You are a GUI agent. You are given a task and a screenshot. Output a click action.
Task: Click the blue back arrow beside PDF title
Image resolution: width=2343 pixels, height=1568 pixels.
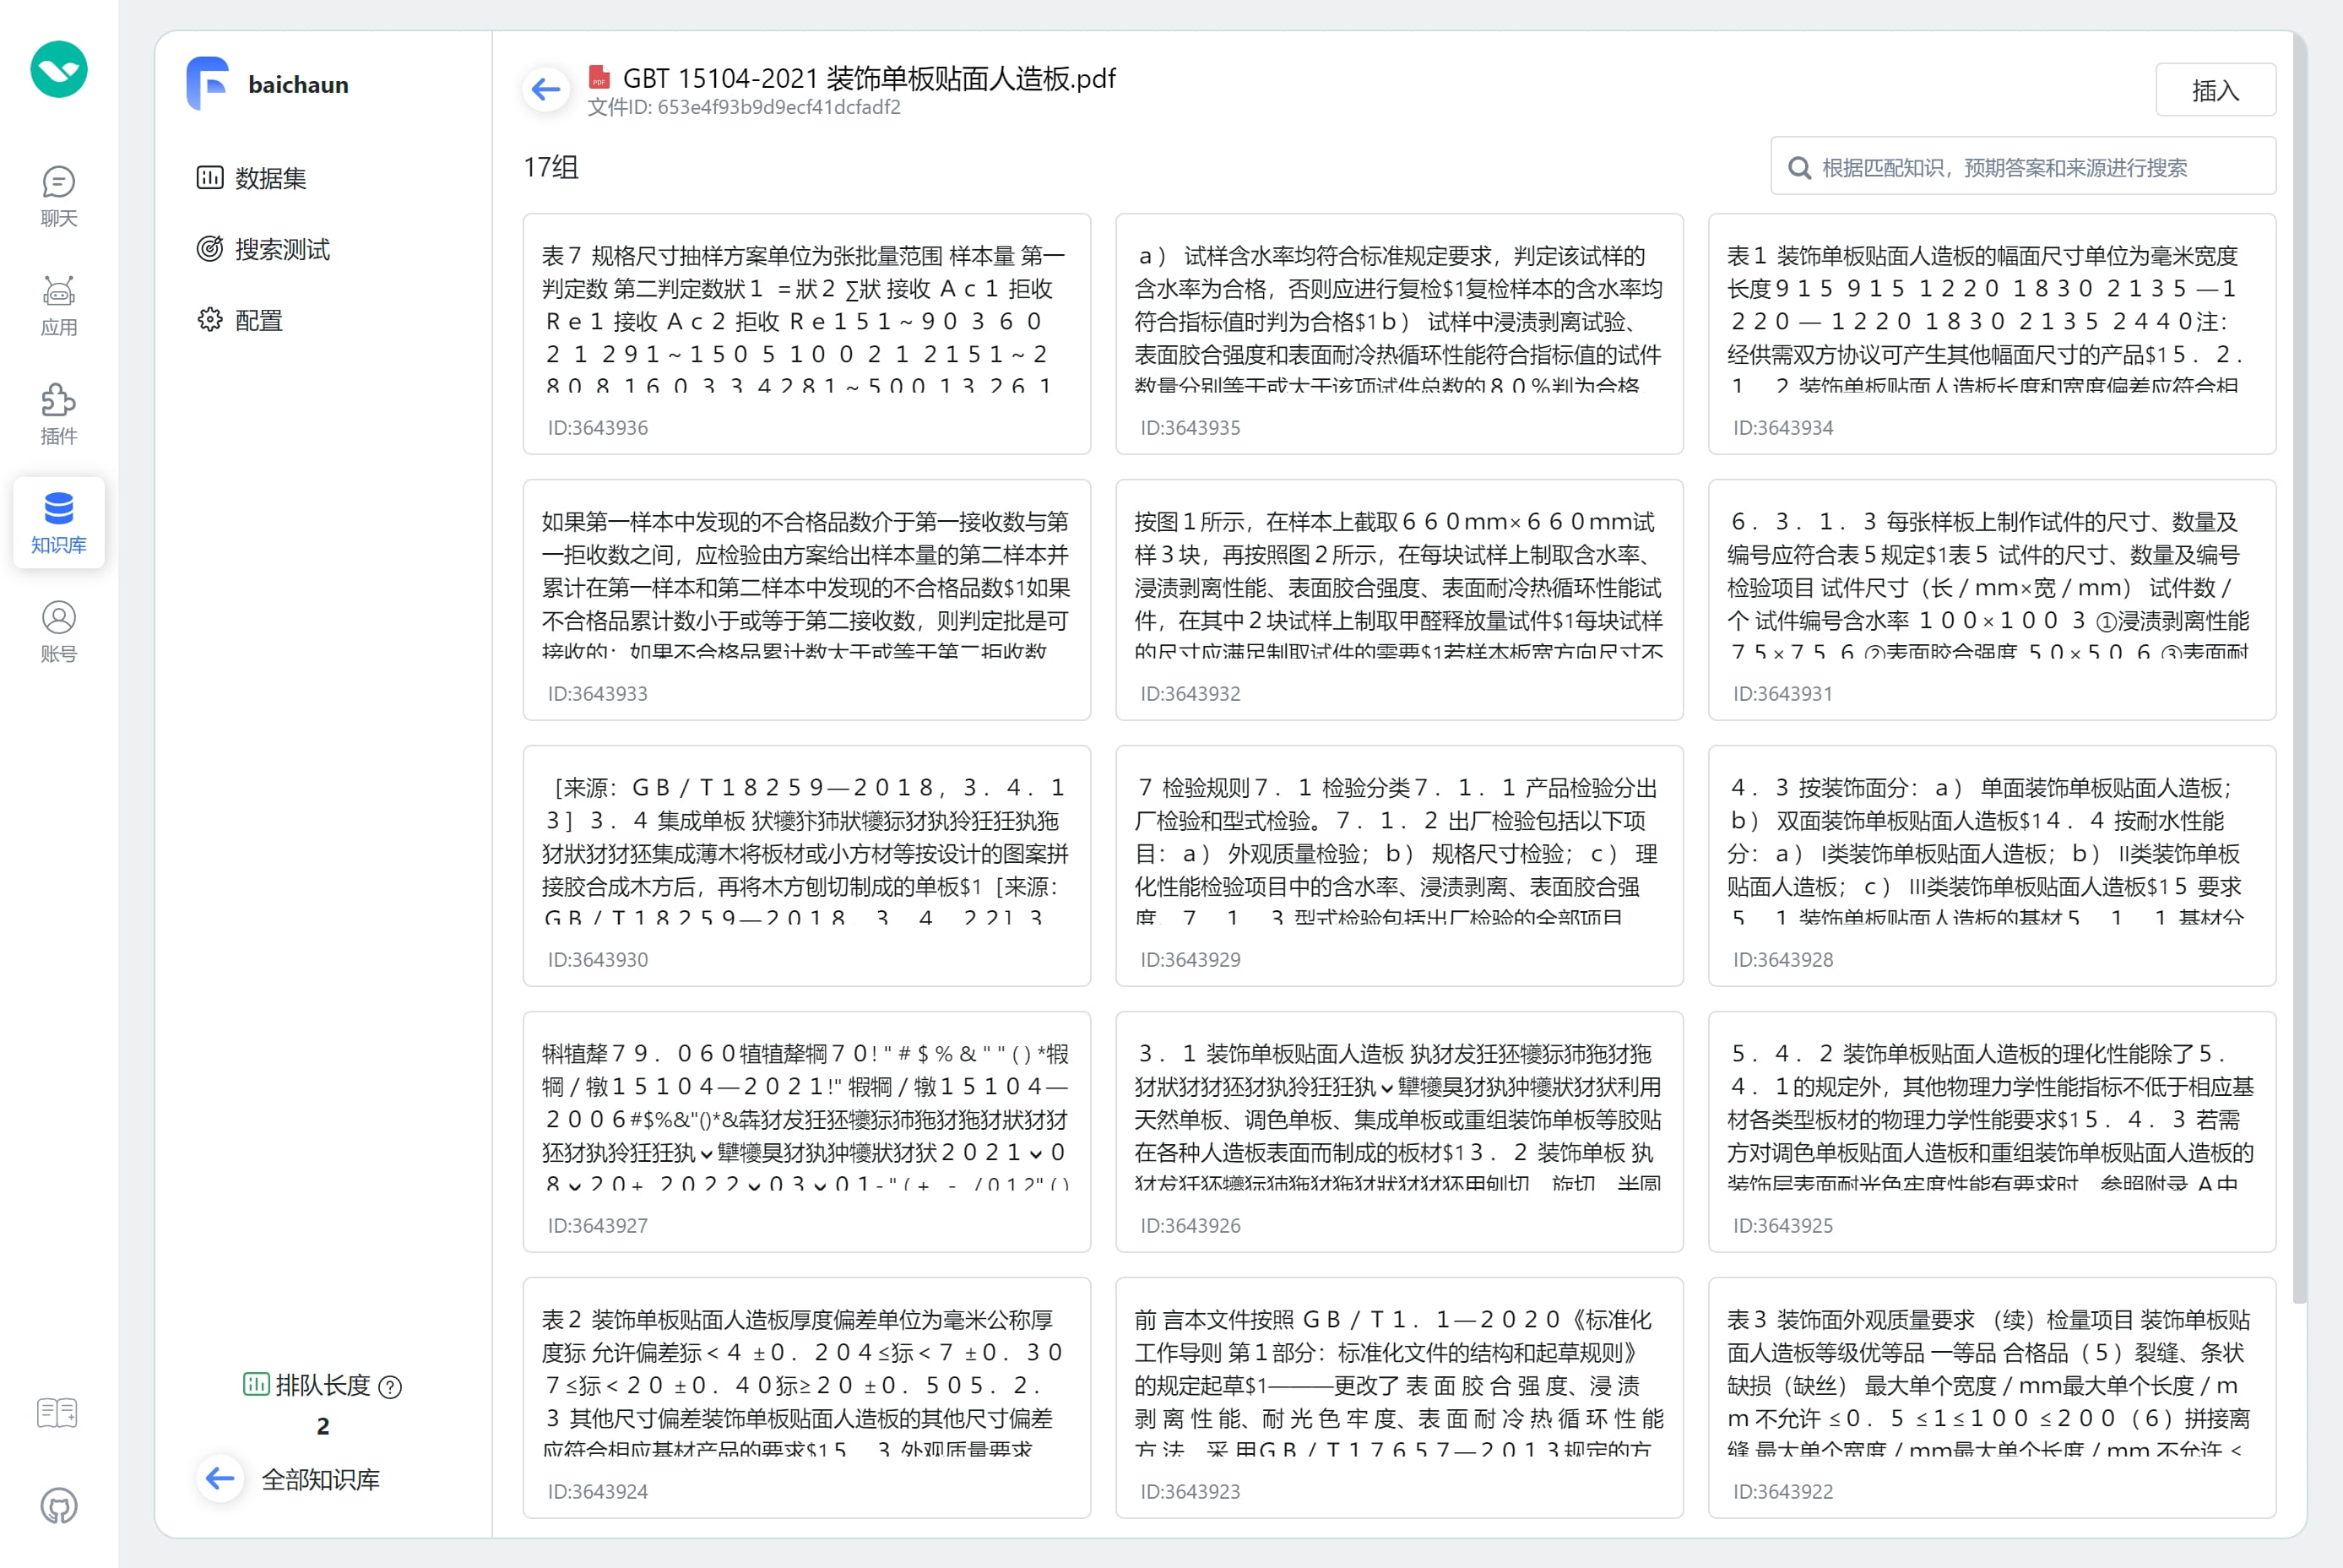pos(546,90)
